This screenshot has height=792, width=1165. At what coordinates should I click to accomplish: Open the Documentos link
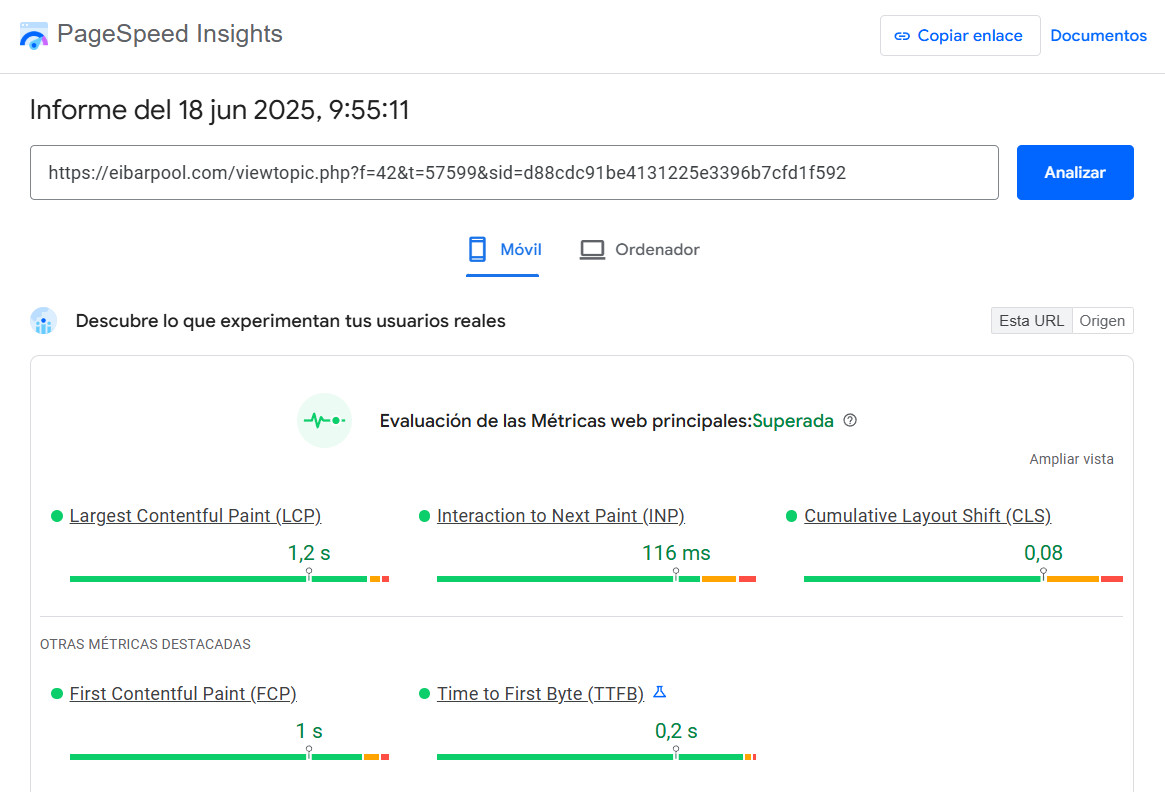coord(1098,36)
